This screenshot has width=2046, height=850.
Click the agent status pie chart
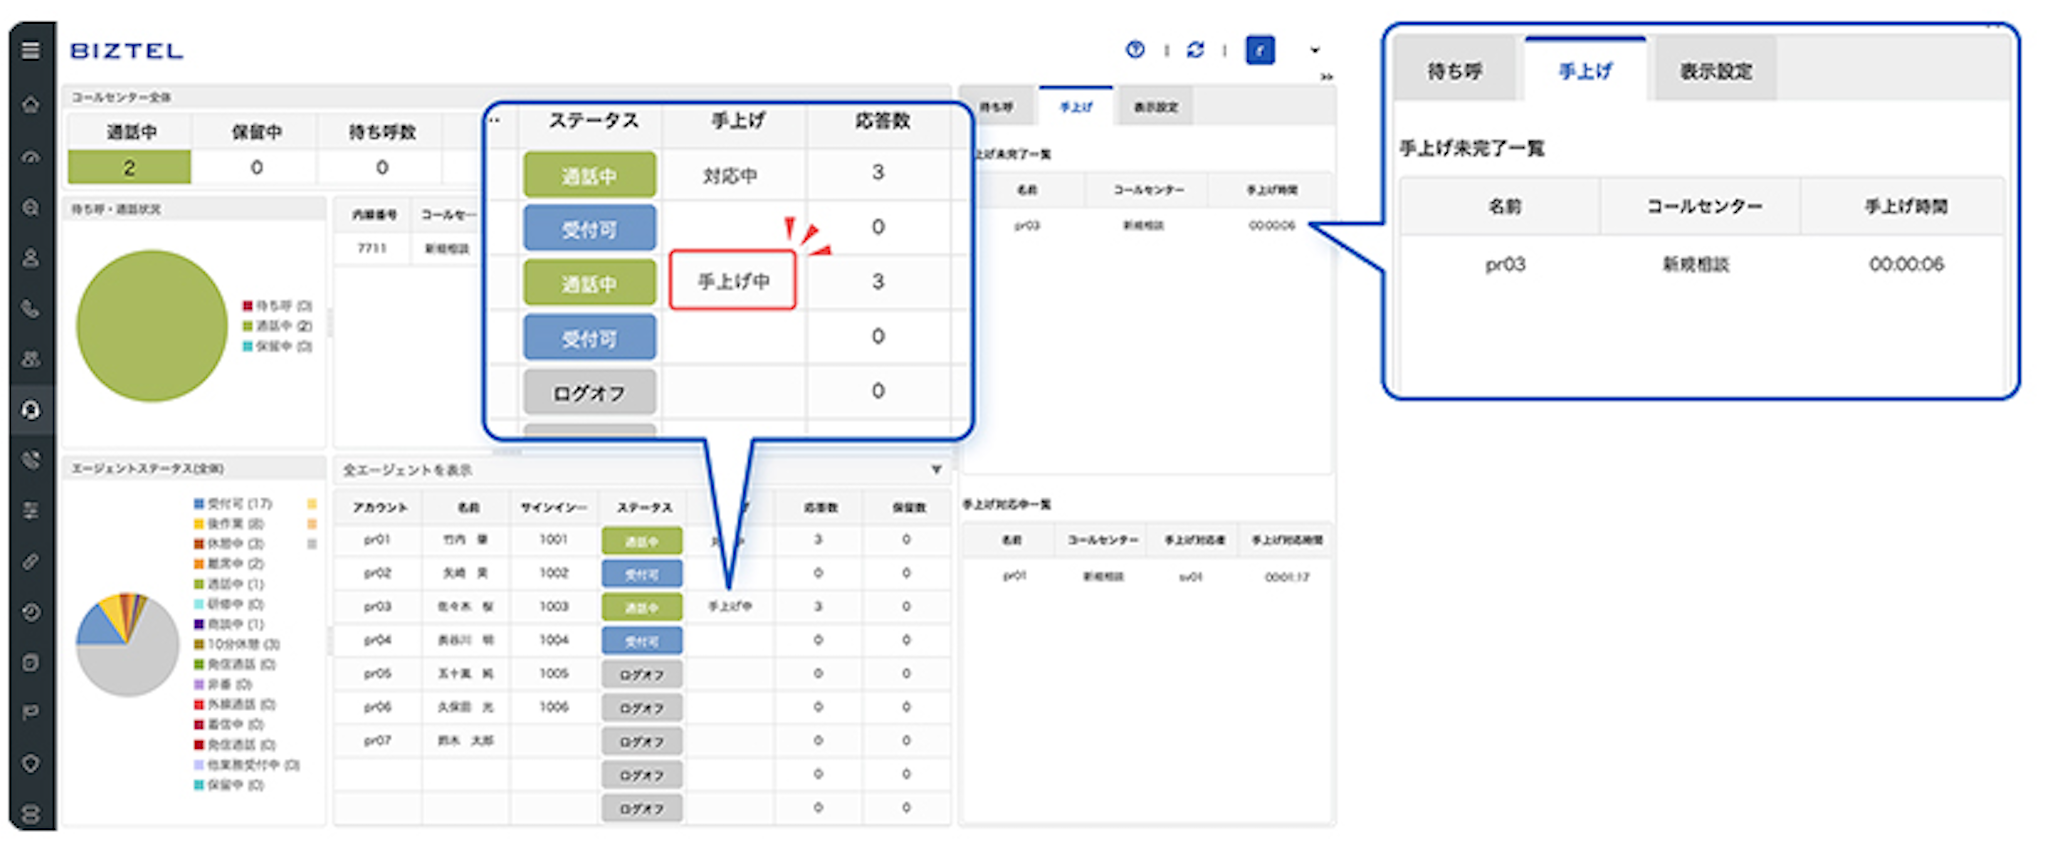coord(127,645)
